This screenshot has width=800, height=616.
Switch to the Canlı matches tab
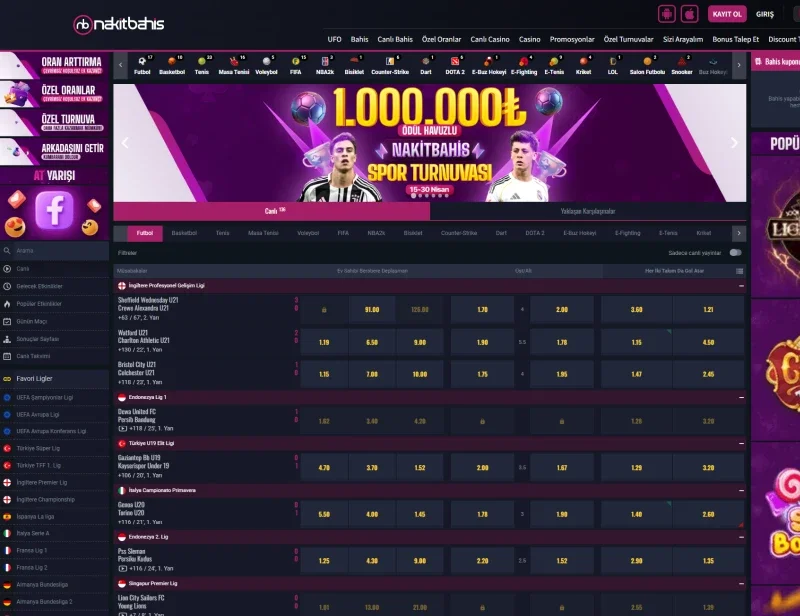coord(271,211)
